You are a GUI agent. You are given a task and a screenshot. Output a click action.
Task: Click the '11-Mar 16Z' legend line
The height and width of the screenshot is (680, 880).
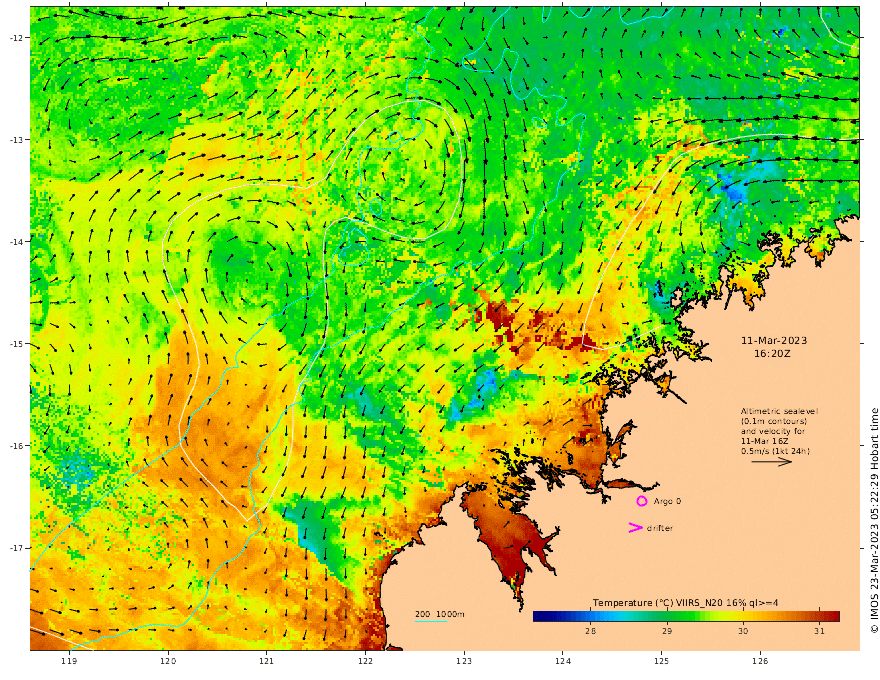tap(762, 442)
